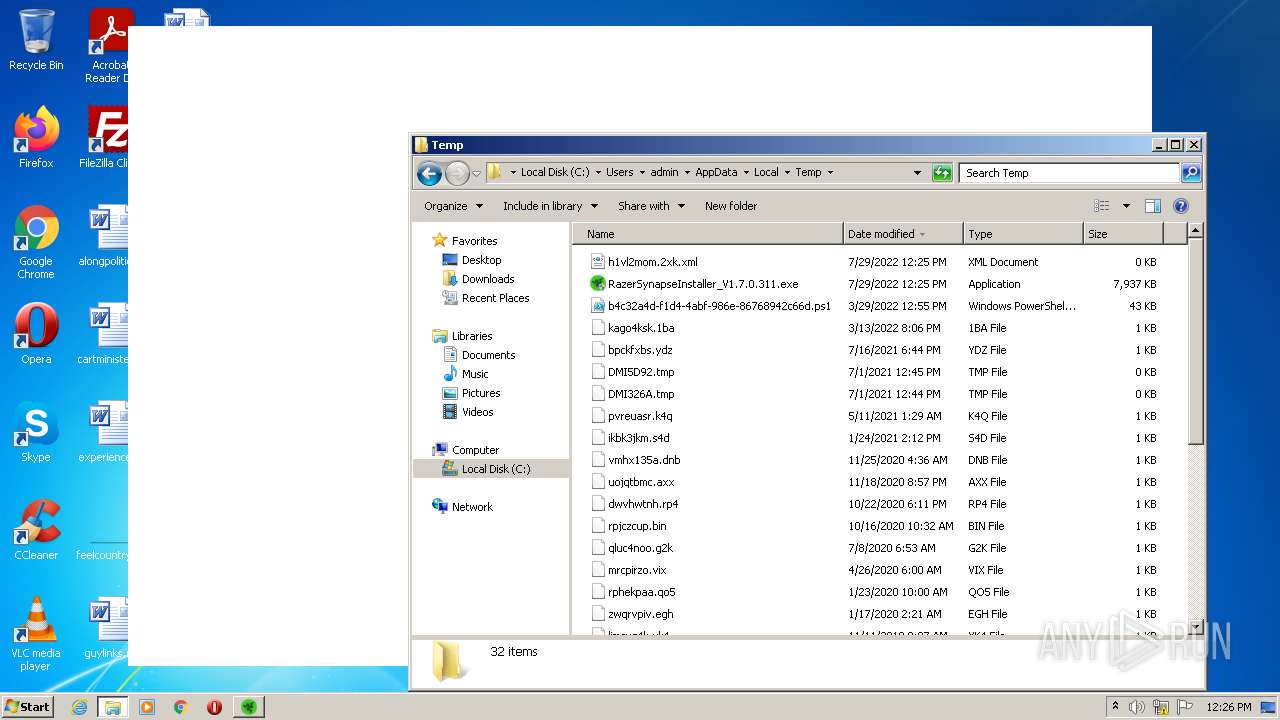
Task: Toggle the preview pane icon
Action: 1152,206
